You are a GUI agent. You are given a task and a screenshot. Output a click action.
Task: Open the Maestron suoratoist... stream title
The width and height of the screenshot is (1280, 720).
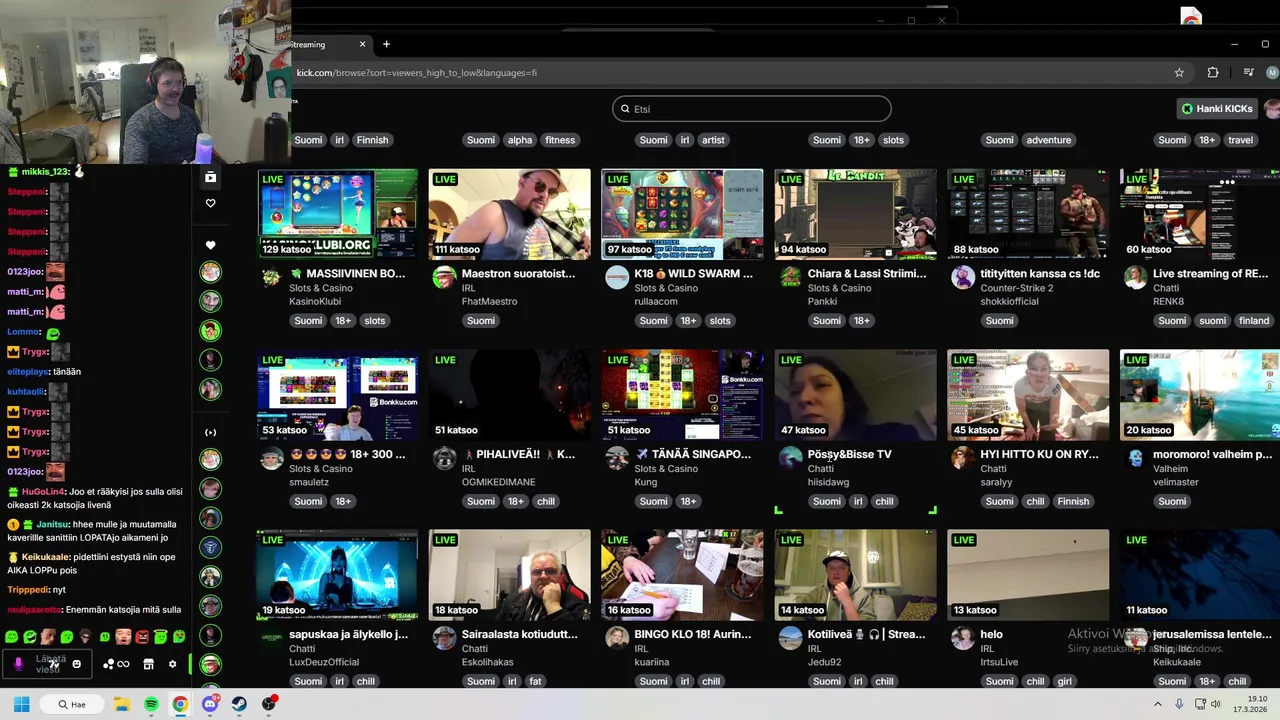(518, 273)
